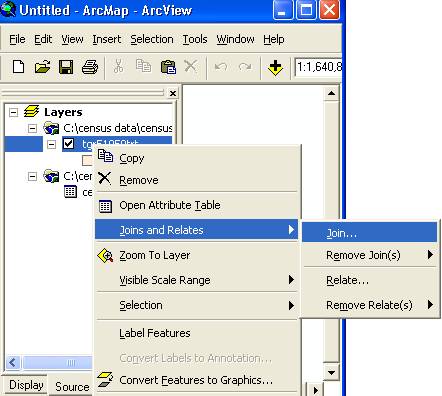Click the Cut scissors icon
Screen dimensions: 442x396
[x=118, y=67]
